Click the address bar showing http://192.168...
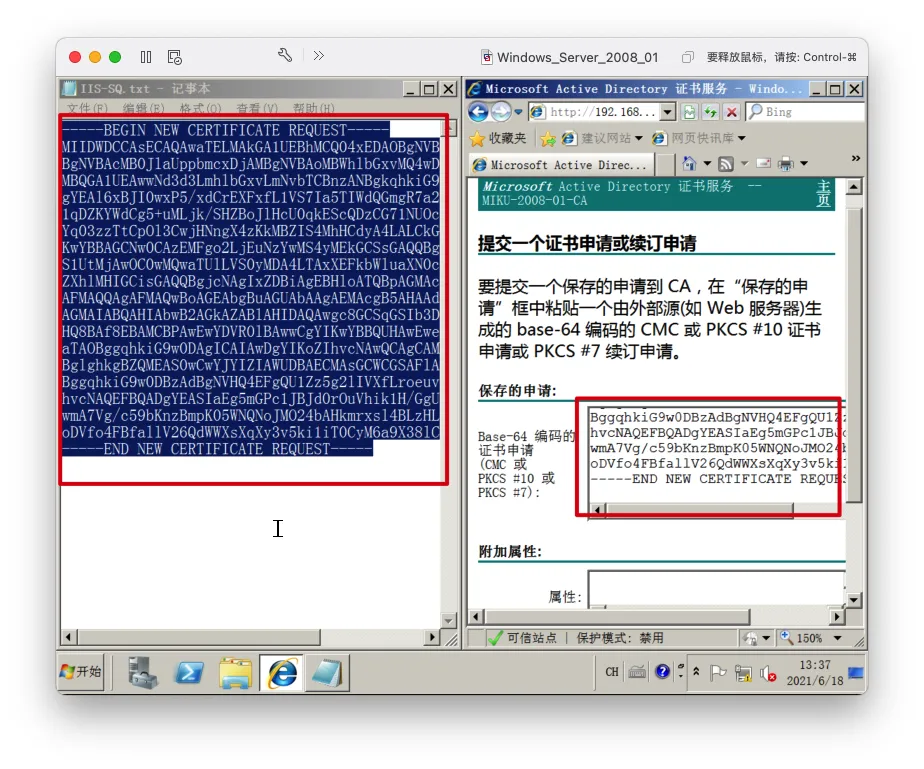This screenshot has width=924, height=769. (594, 111)
